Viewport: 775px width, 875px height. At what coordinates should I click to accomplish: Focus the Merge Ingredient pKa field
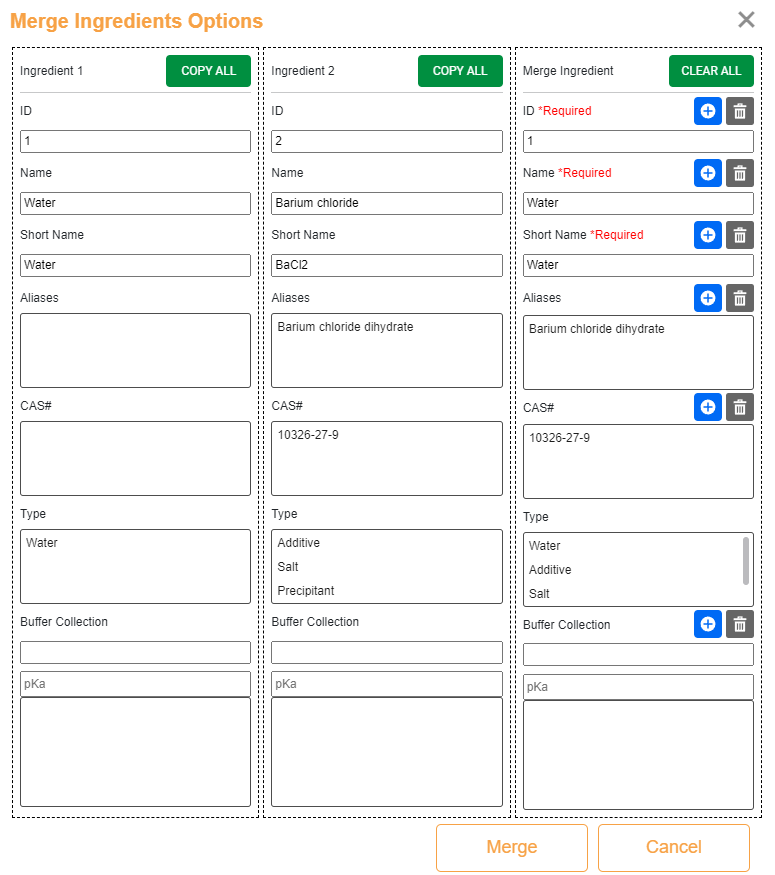coord(637,688)
